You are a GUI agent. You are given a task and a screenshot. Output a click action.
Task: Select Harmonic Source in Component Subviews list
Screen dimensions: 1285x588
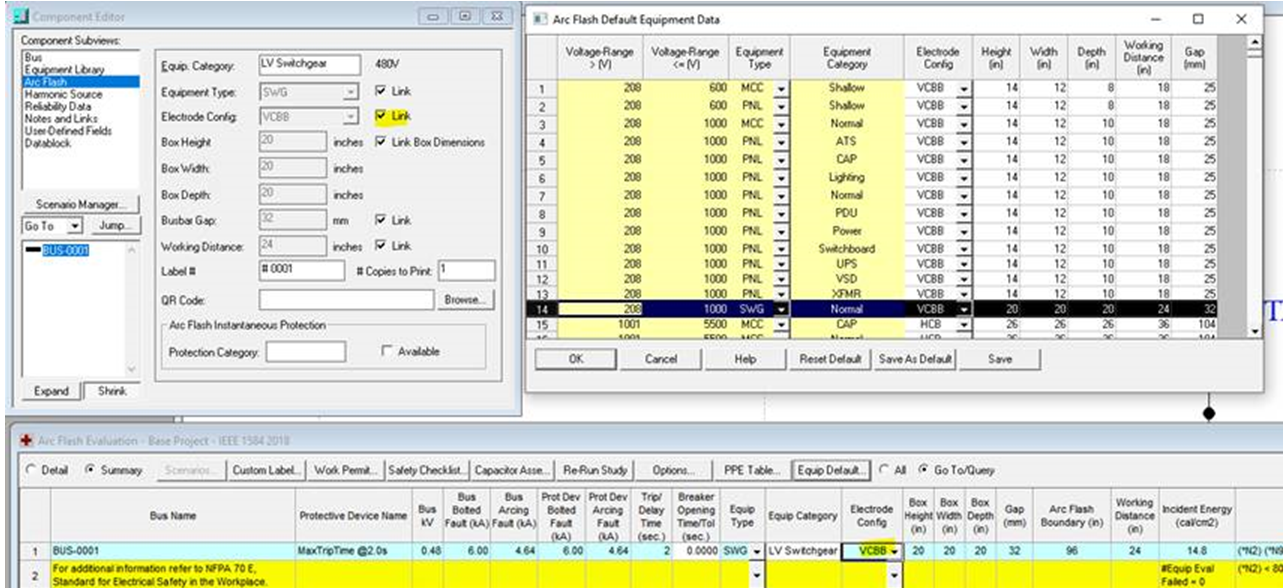pos(62,94)
